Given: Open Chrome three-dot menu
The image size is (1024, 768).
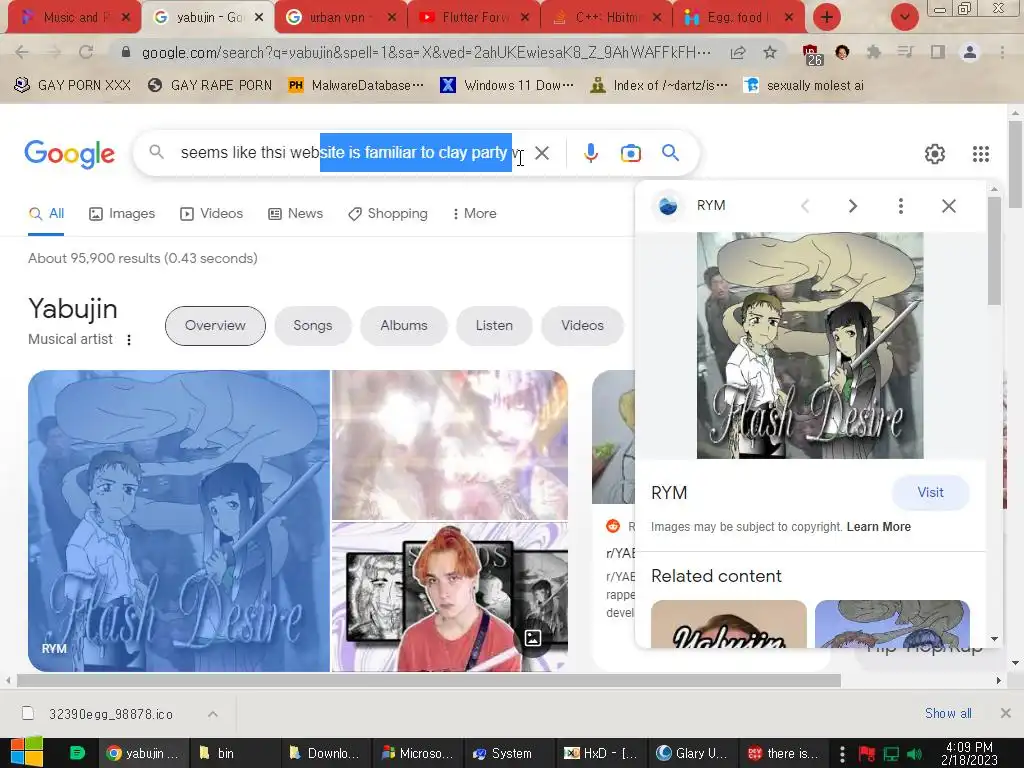Looking at the screenshot, I should pos(1002,52).
